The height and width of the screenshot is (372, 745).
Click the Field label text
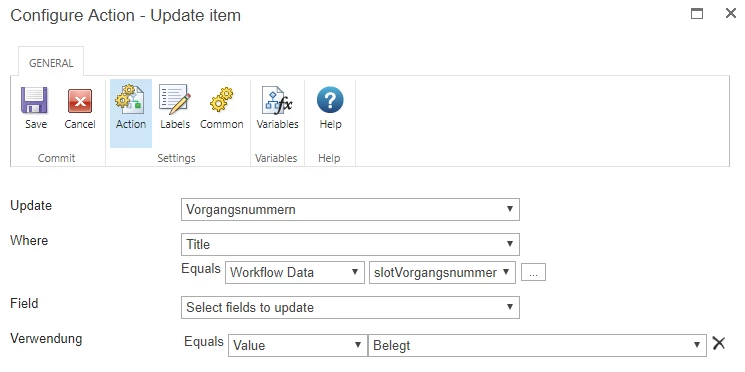point(24,303)
